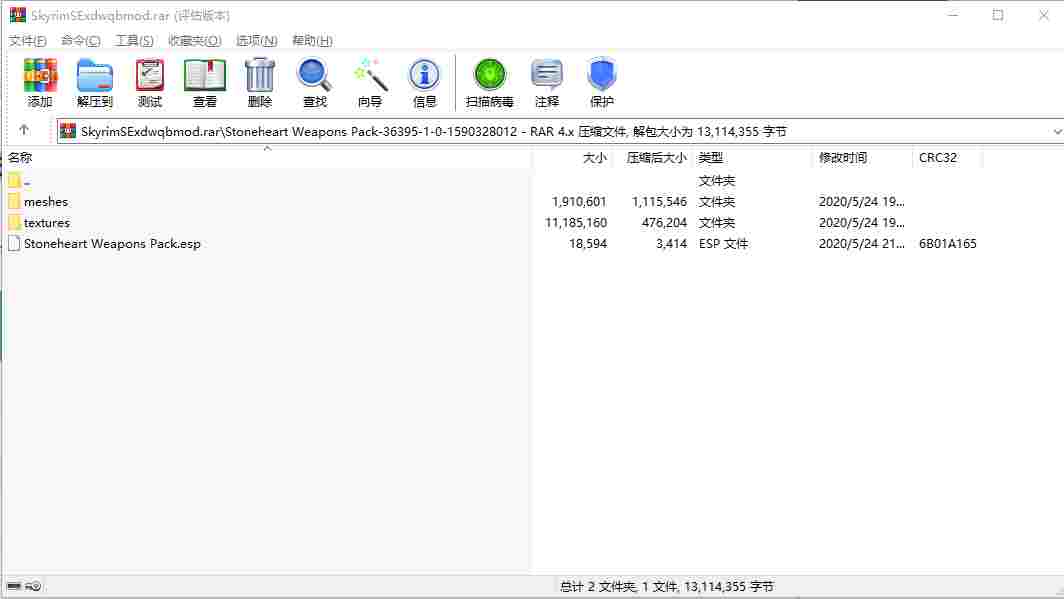Screen dimensions: 1064x599
Task: Sort by CRC32 column header
Action: tap(938, 157)
